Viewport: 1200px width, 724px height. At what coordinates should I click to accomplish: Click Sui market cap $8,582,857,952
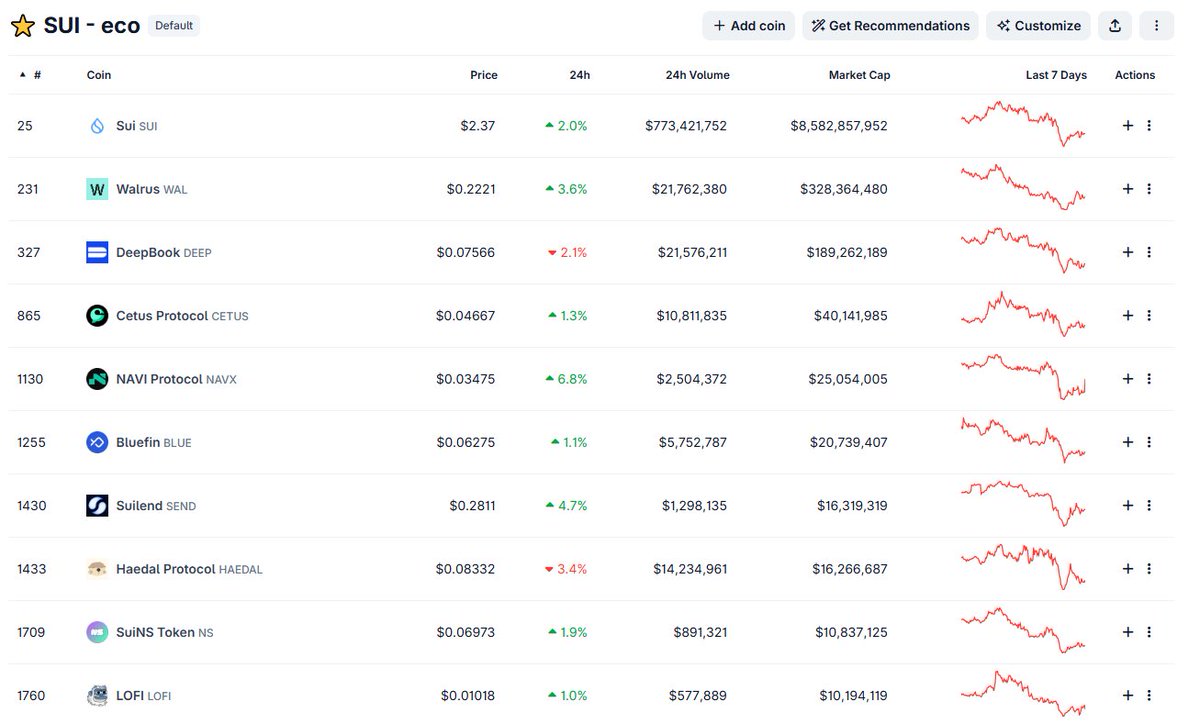point(839,126)
